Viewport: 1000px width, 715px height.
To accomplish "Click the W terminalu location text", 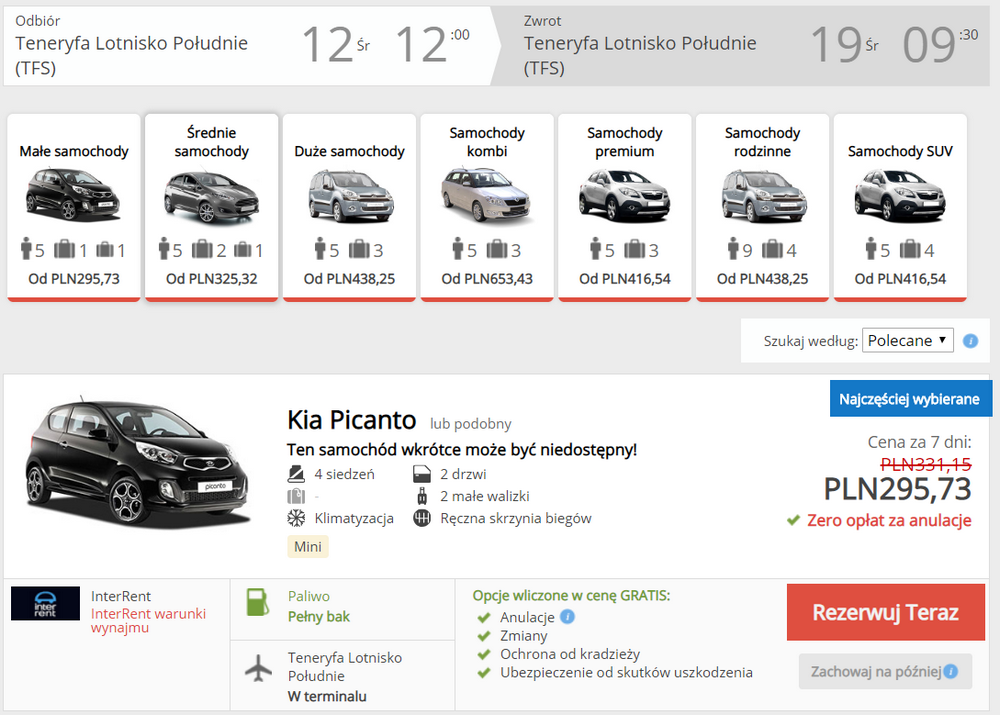I will (x=327, y=697).
